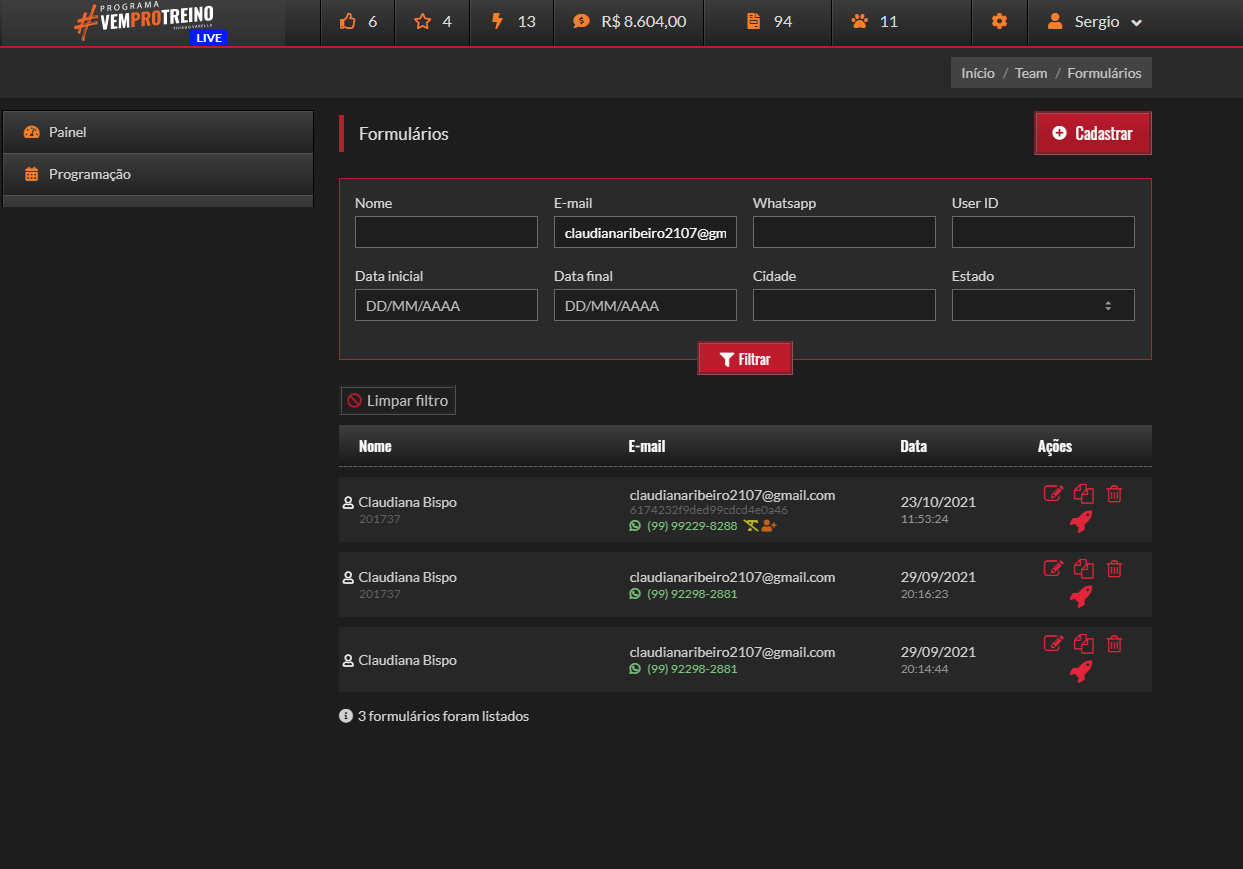Click the lightning bolt counter showing 13
This screenshot has width=1243, height=869.
pos(514,22)
